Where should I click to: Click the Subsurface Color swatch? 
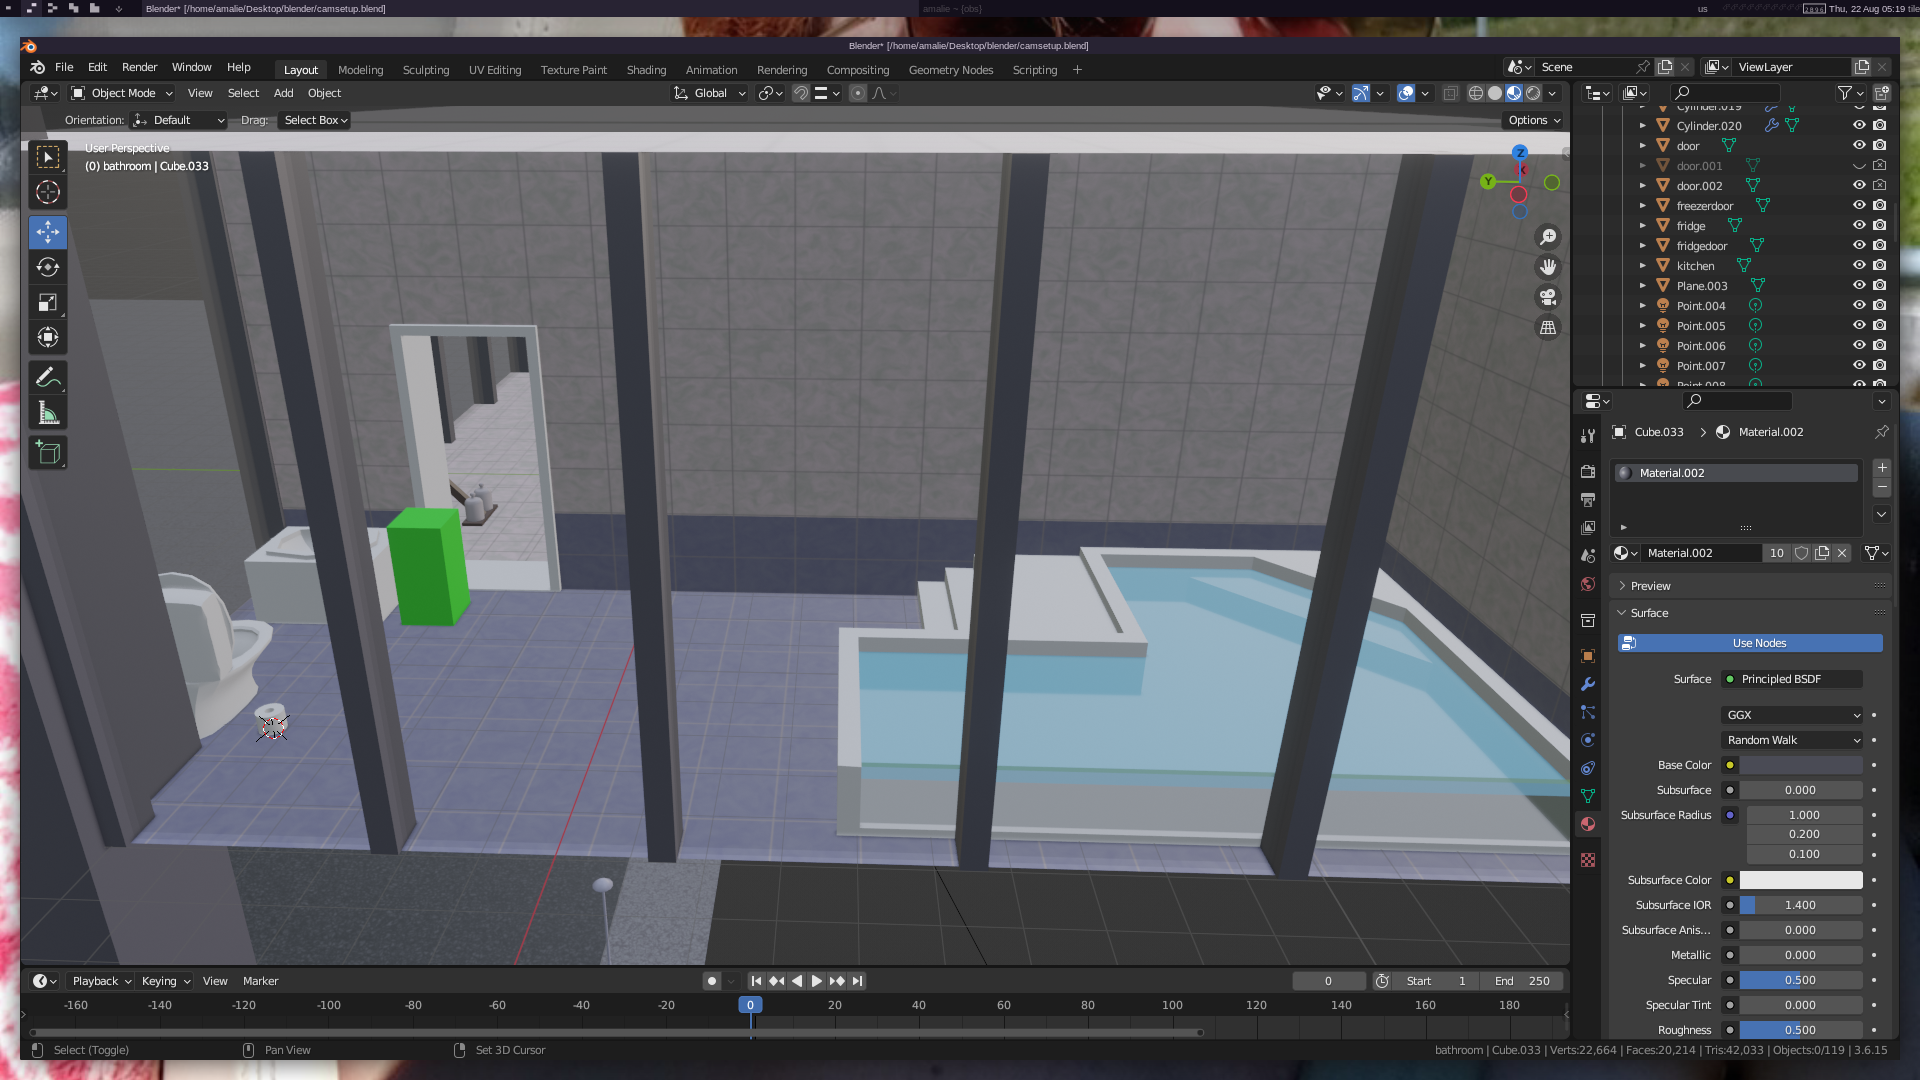(x=1800, y=880)
